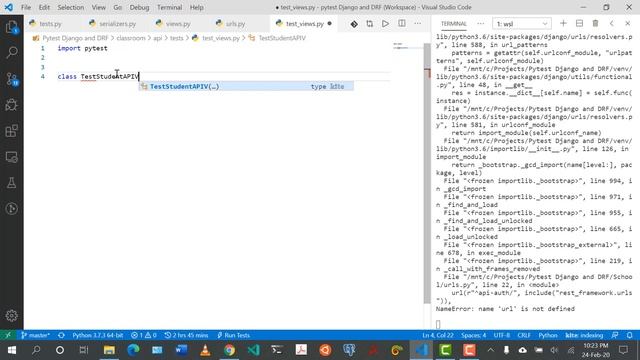The height and width of the screenshot is (360, 640).
Task: Select the 1: wsl terminal dropdown
Action: coord(522,24)
